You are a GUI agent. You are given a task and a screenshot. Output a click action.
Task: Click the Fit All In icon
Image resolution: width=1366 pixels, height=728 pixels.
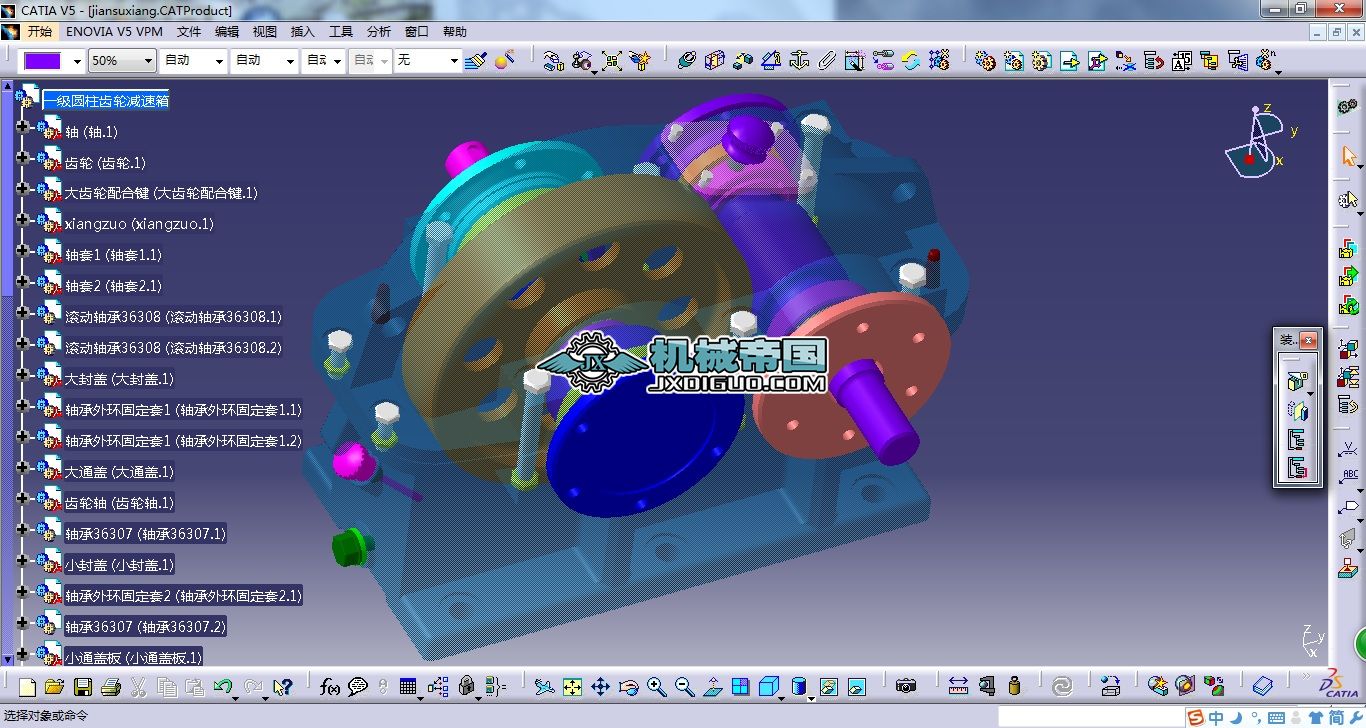(x=572, y=687)
